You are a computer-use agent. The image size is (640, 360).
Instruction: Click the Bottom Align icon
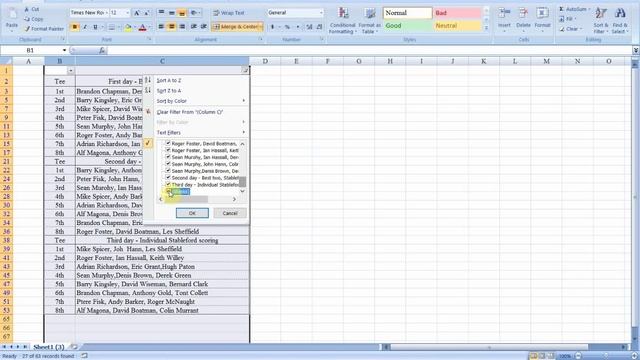click(182, 13)
